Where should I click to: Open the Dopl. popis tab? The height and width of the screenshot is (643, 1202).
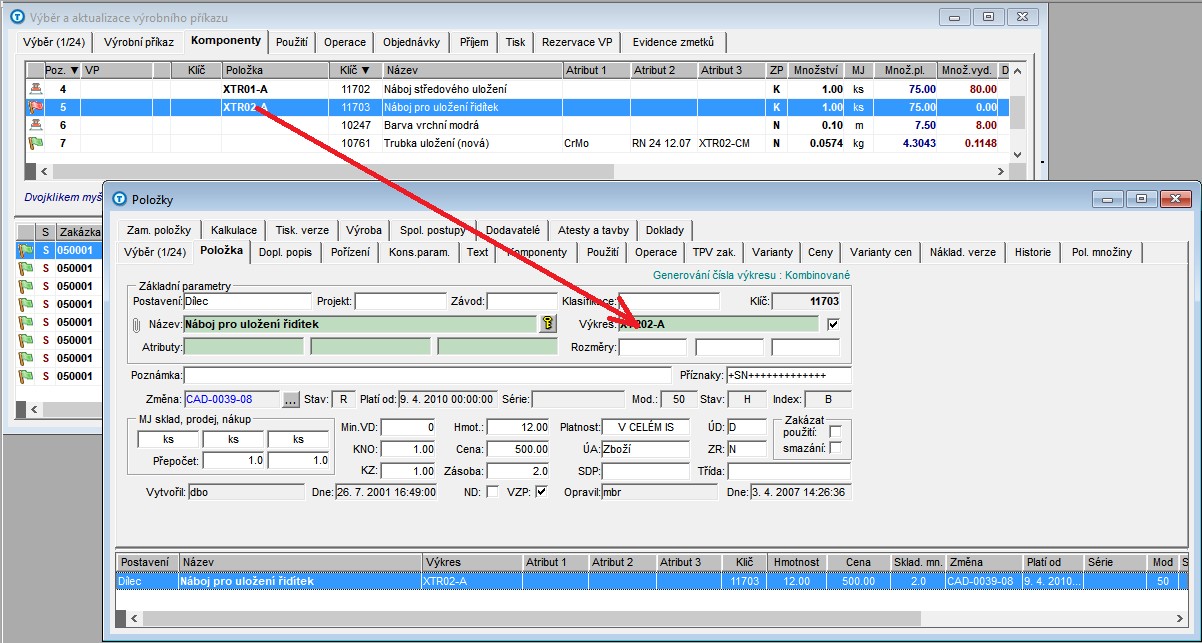tap(285, 252)
